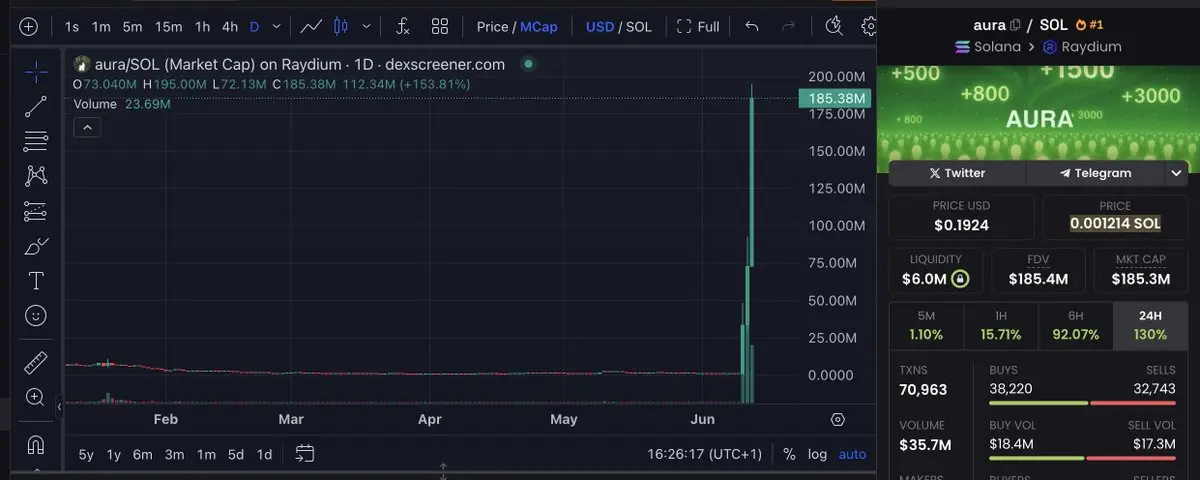Select the trend line drawing tool
Image resolution: width=1200 pixels, height=480 pixels.
point(36,106)
